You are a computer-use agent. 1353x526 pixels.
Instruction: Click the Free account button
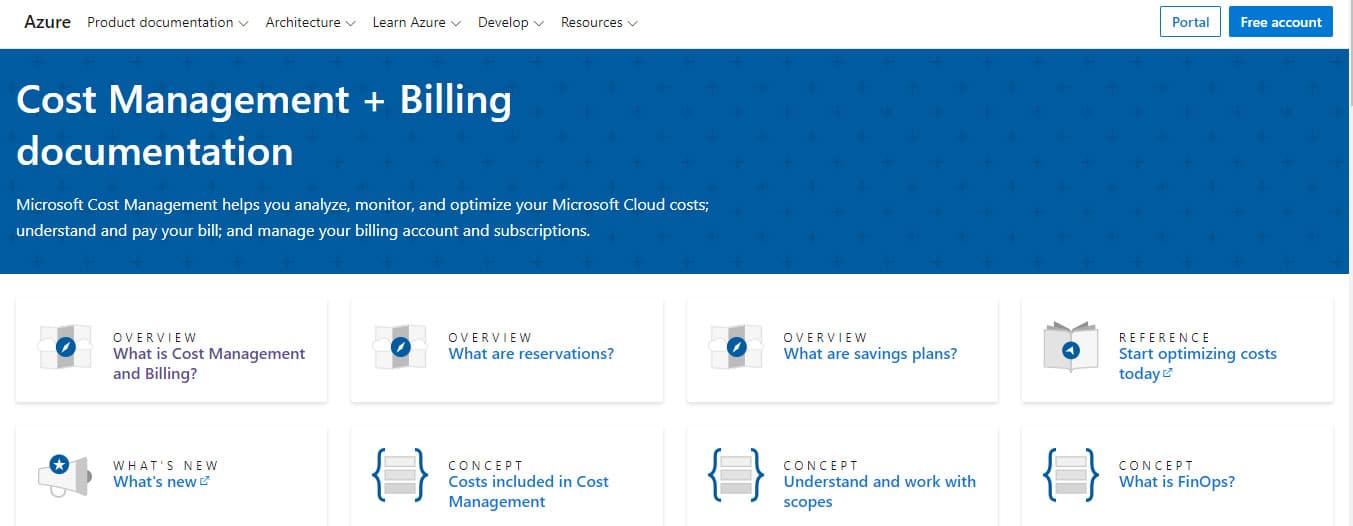coord(1280,22)
